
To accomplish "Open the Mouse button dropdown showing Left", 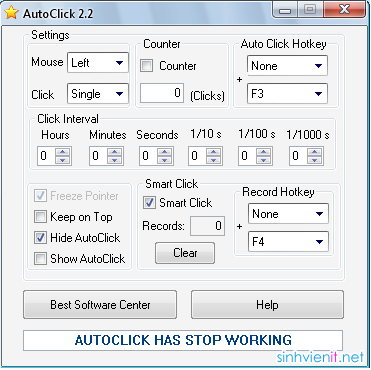I will (x=98, y=62).
